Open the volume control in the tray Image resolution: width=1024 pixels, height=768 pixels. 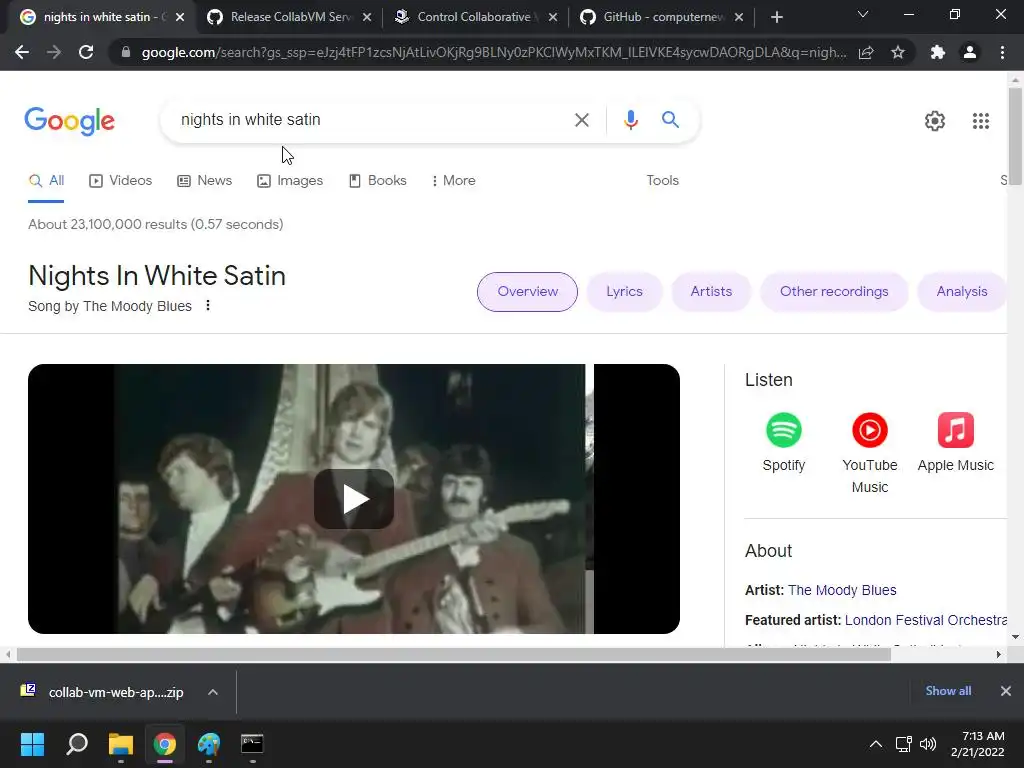[927, 744]
